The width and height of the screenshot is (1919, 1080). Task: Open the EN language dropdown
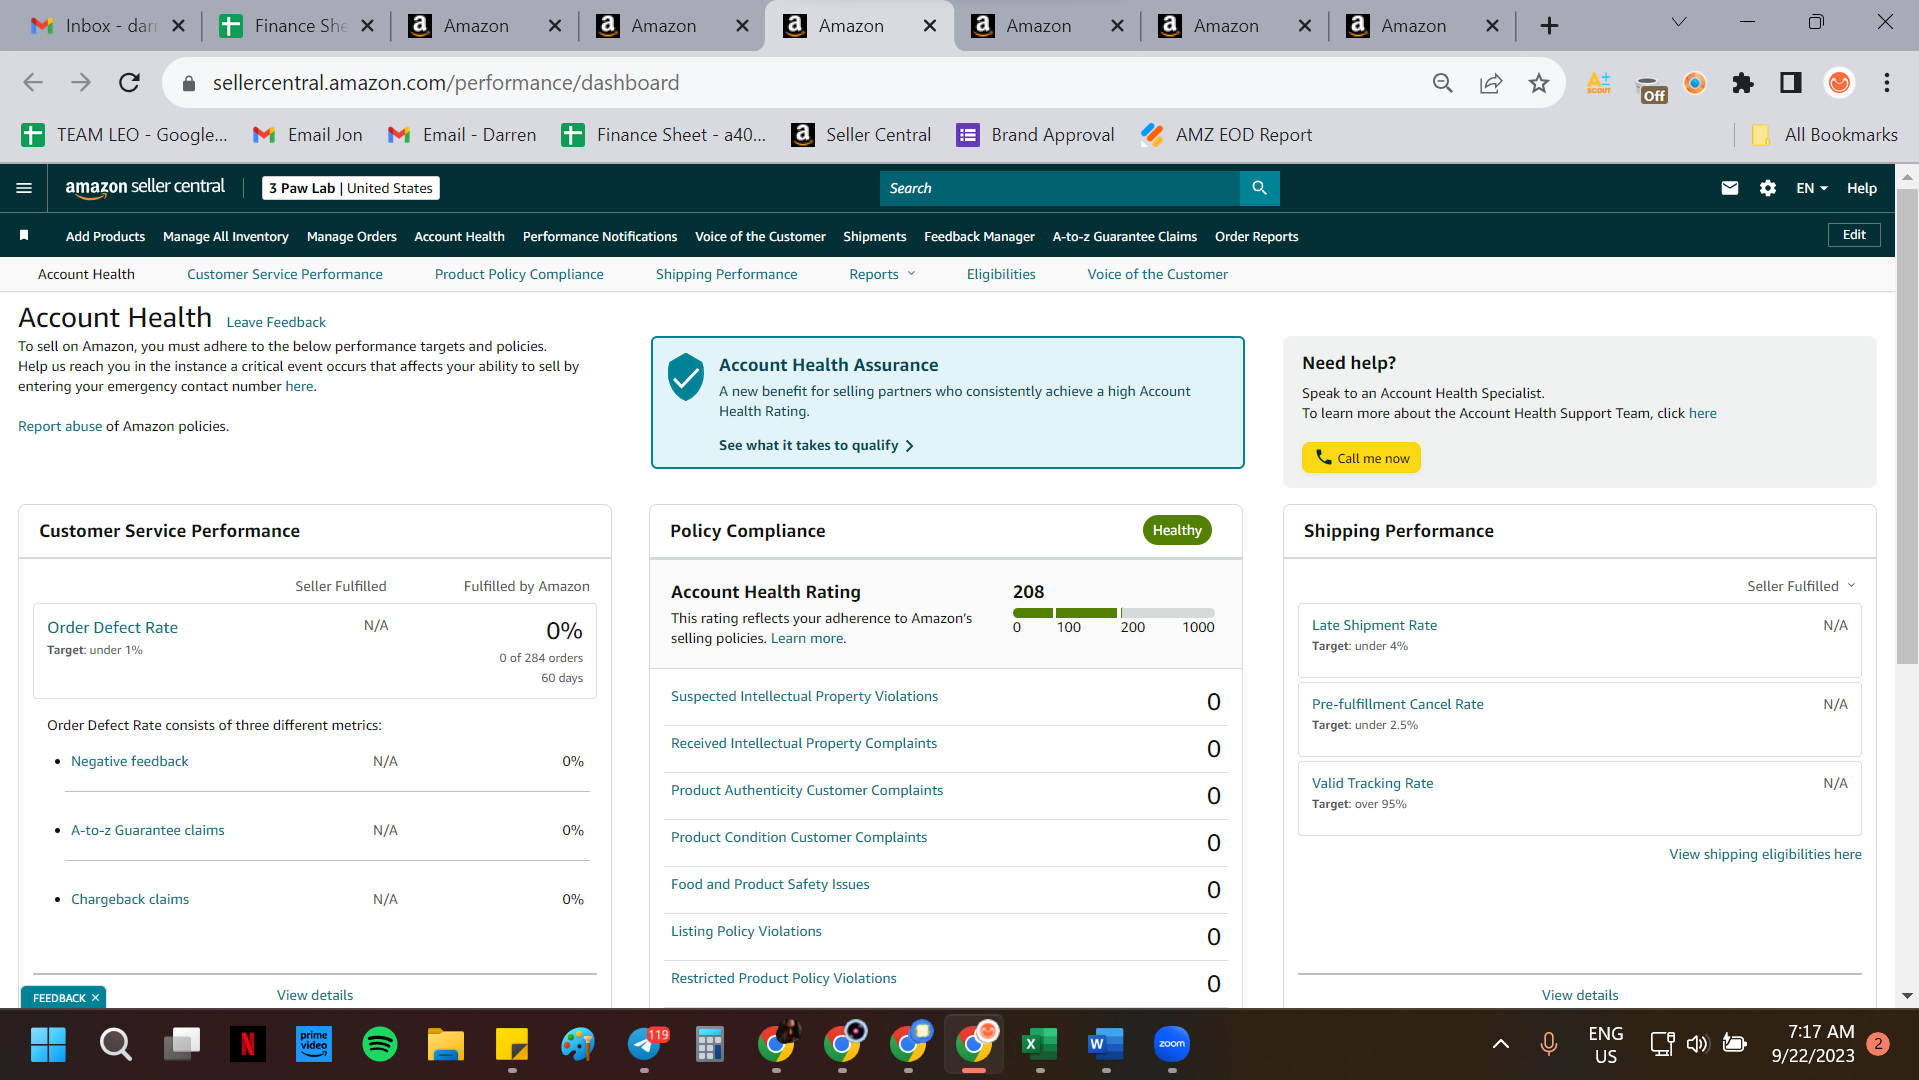pos(1811,188)
